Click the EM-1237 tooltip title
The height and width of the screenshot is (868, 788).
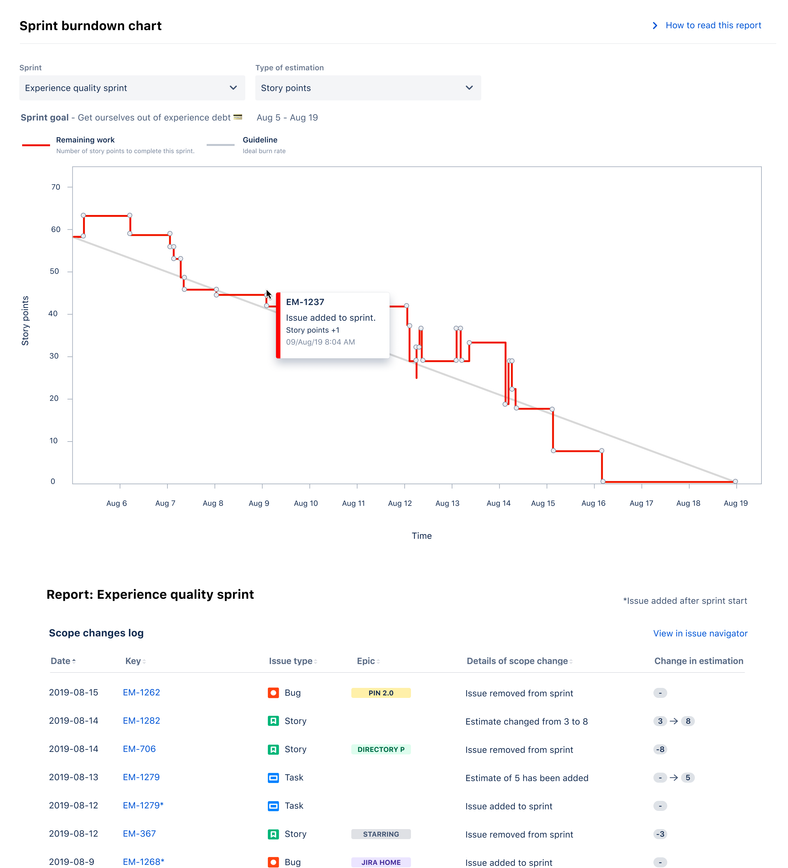pyautogui.click(x=305, y=302)
